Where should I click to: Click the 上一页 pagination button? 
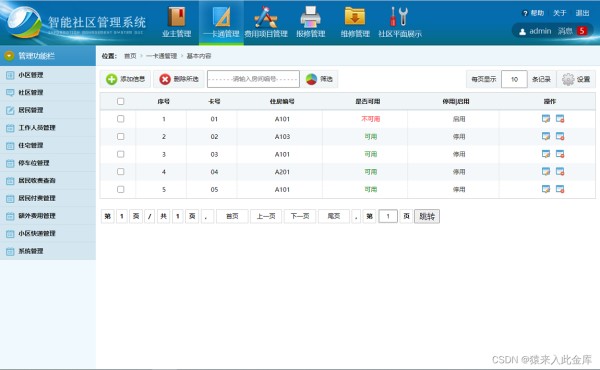(266, 216)
